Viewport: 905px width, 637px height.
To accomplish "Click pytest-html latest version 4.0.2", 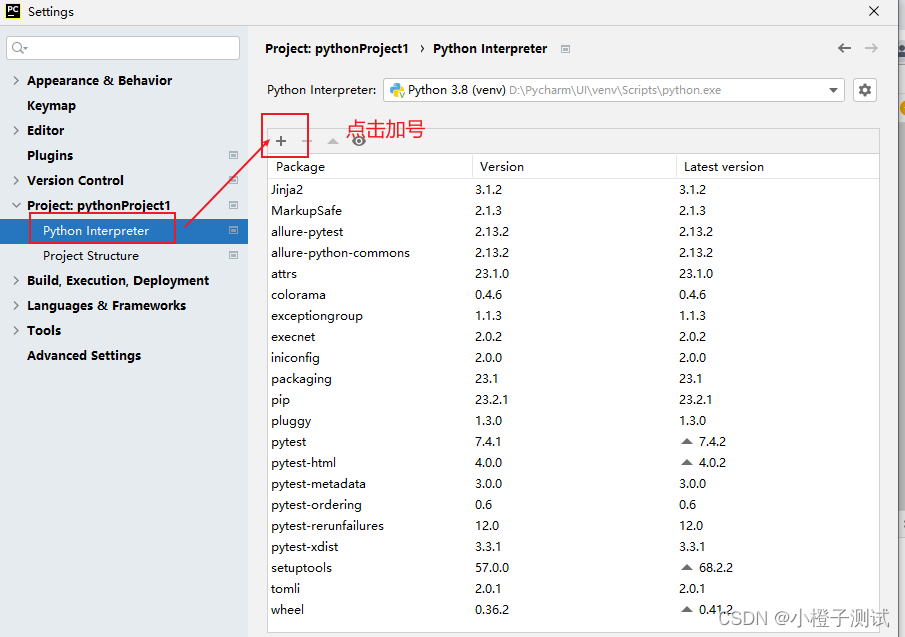I will click(712, 463).
